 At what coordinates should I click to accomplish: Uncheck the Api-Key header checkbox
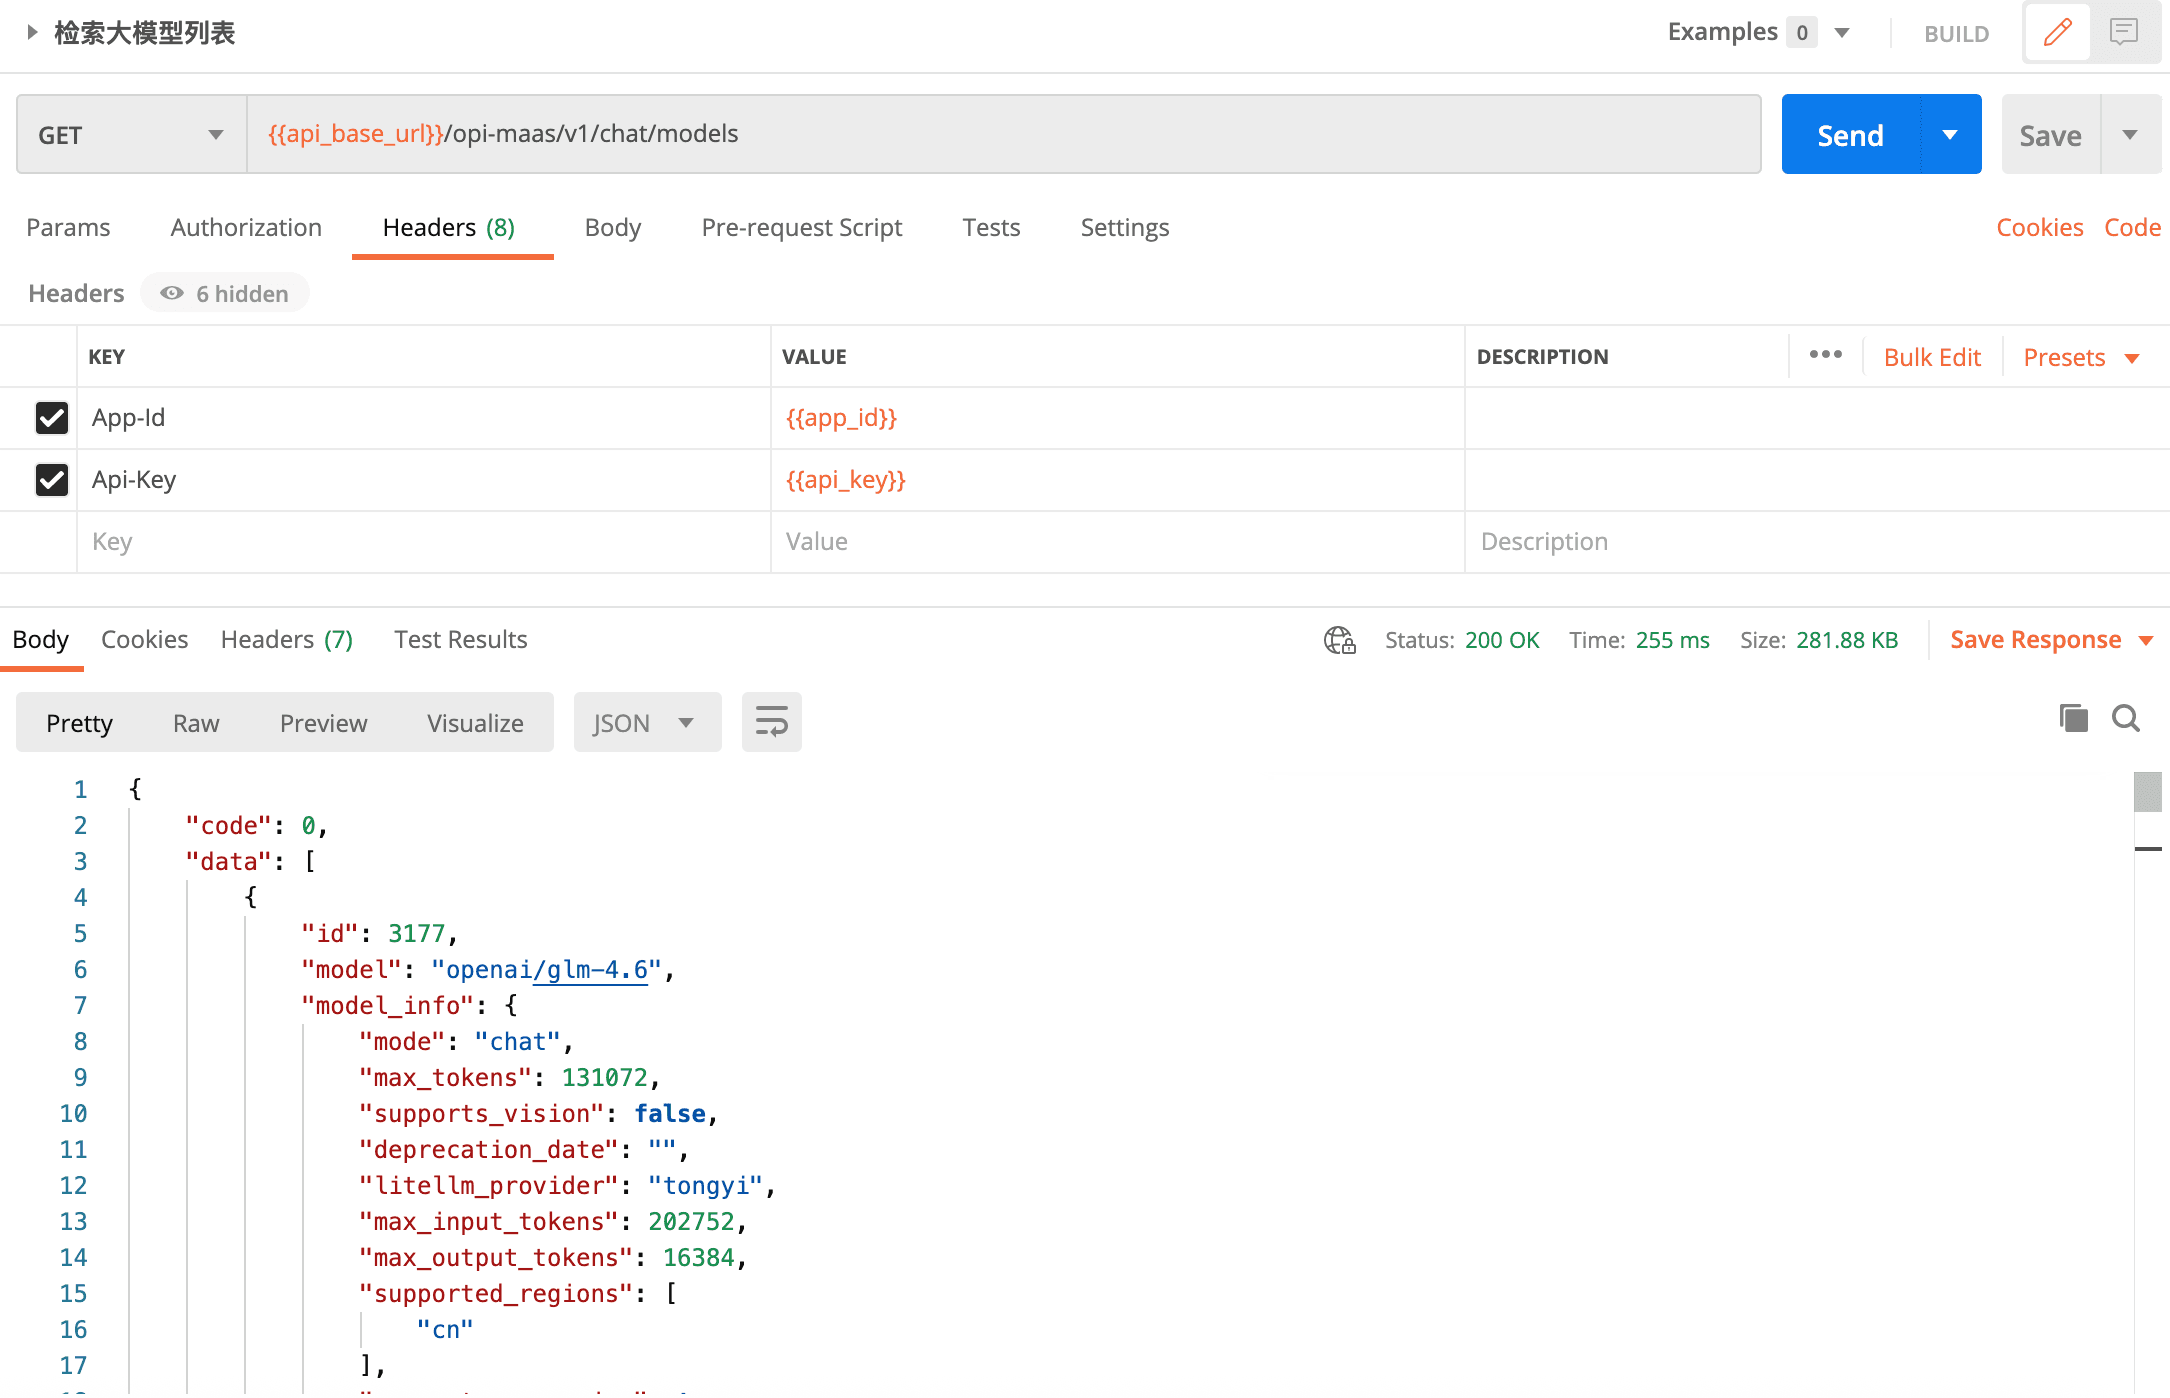pyautogui.click(x=52, y=480)
